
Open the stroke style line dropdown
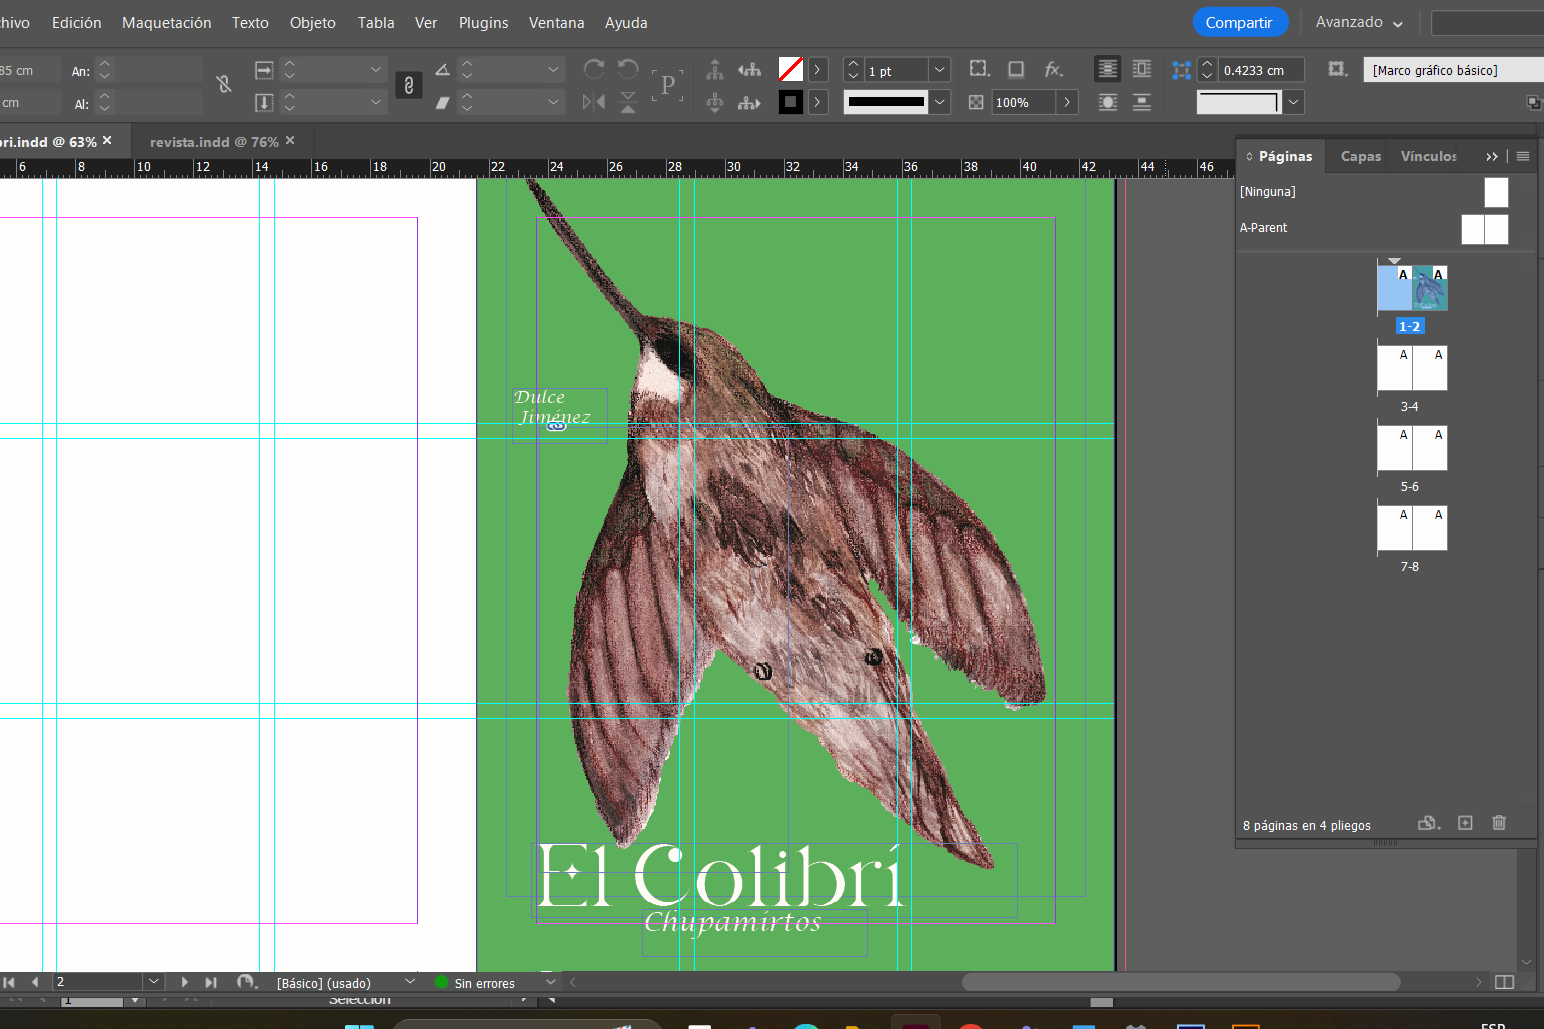click(939, 102)
